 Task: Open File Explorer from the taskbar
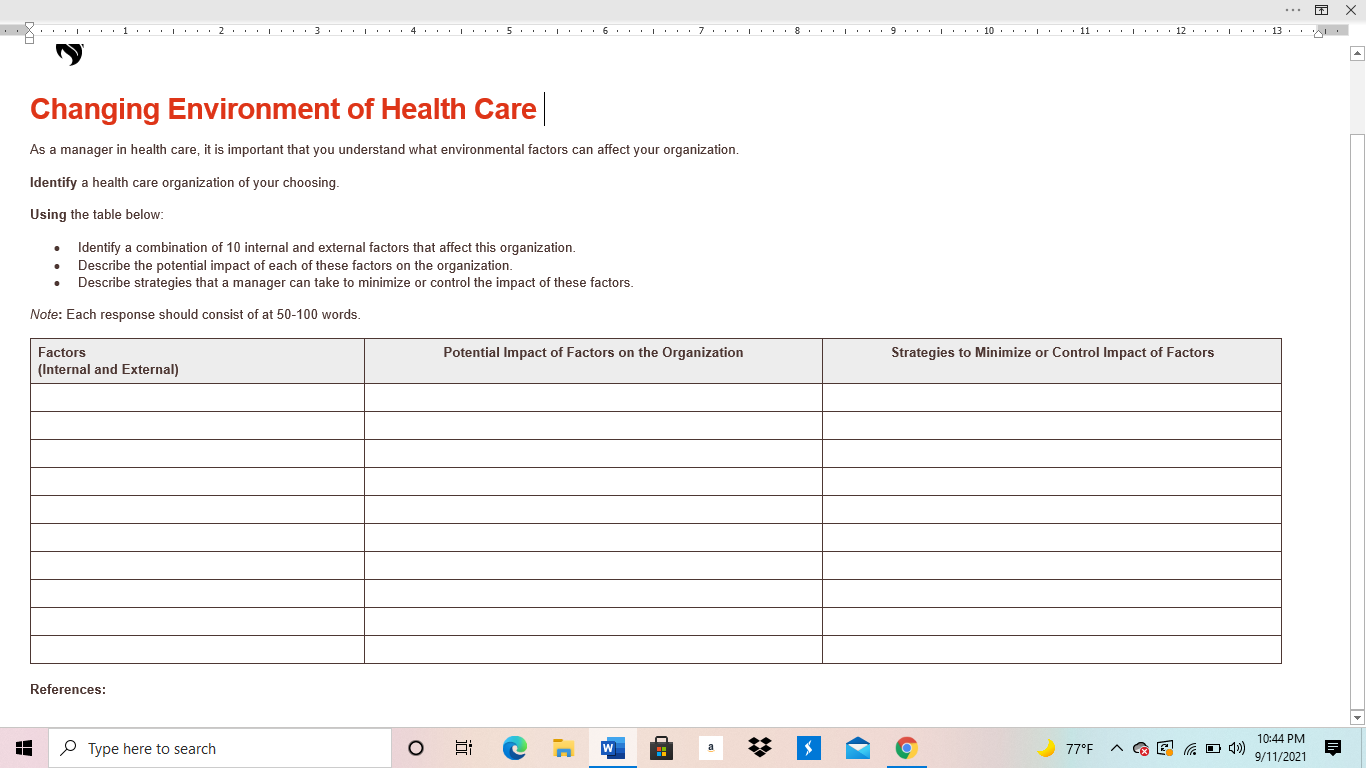coord(563,748)
